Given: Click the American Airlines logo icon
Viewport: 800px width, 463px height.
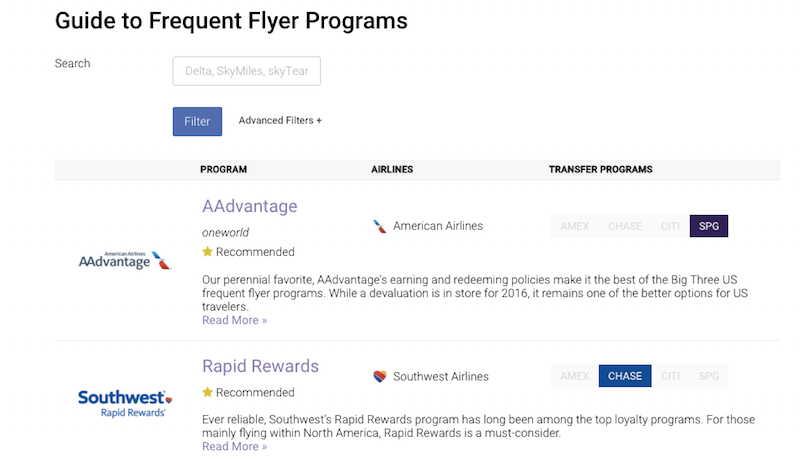Looking at the screenshot, I should [x=380, y=226].
